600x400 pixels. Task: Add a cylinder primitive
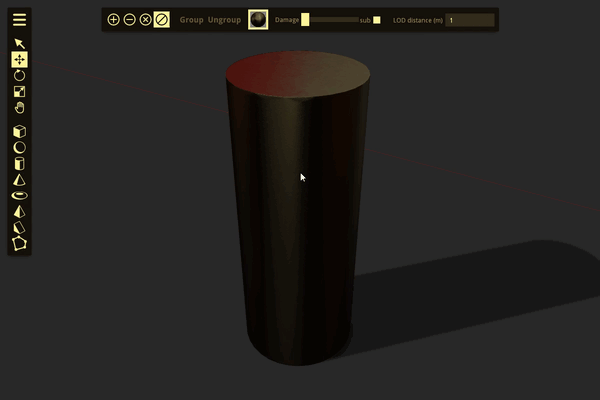tap(20, 164)
